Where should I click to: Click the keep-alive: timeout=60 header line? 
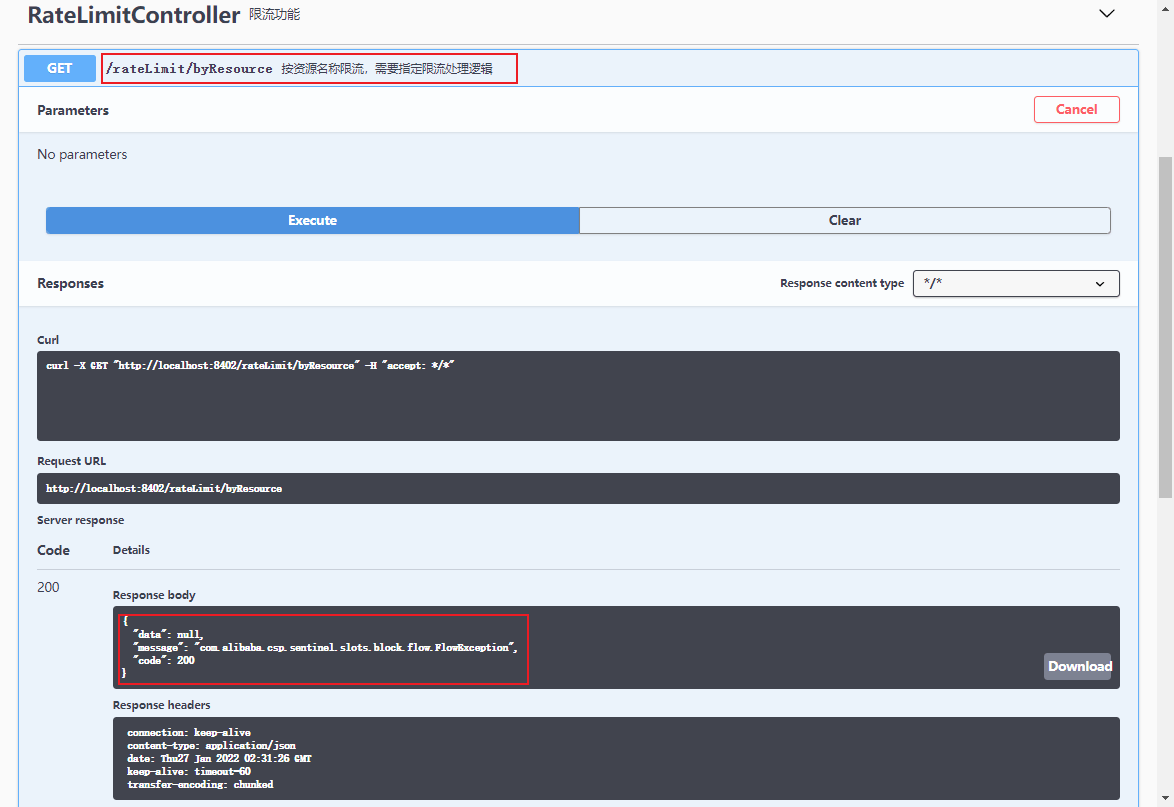coord(189,771)
